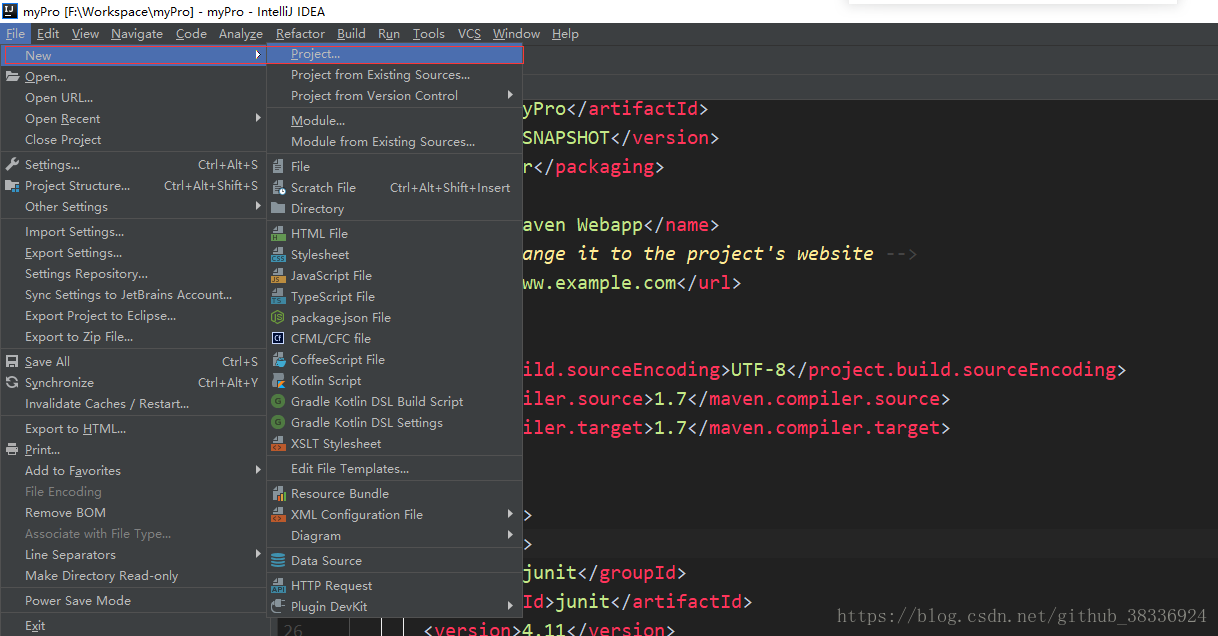Click the new File icon in submenu

278,166
